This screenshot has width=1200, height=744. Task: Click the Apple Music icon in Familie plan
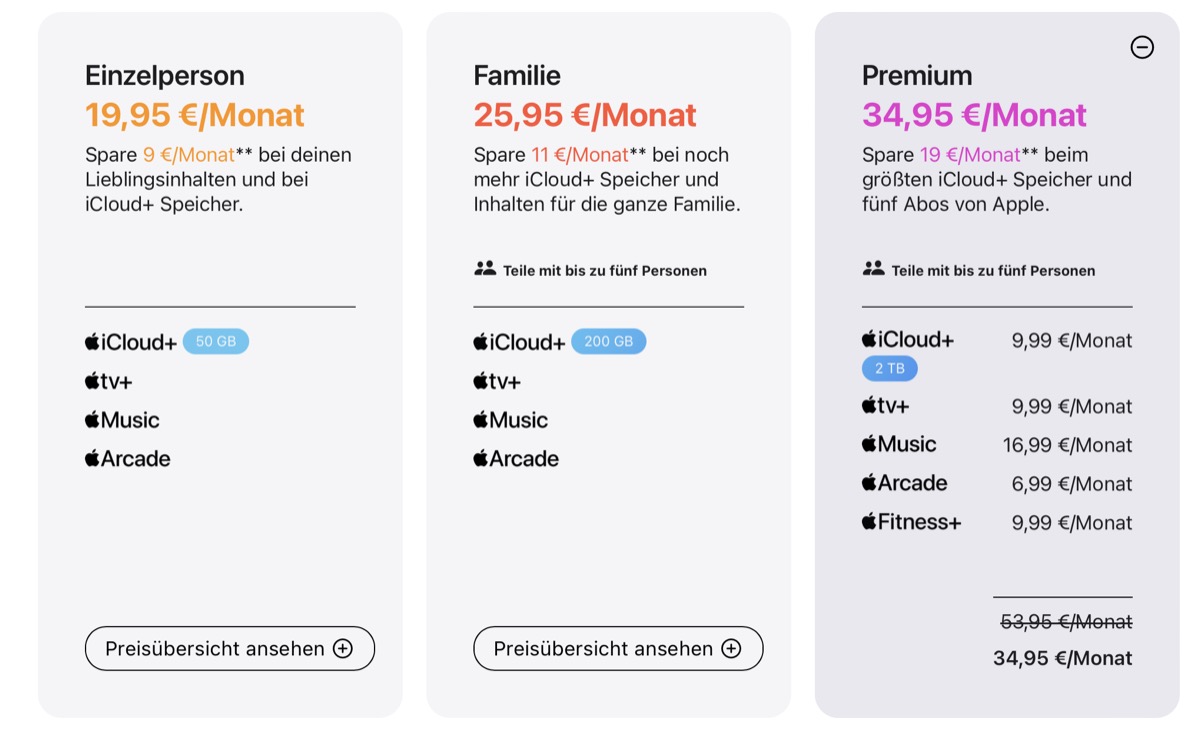coord(479,420)
